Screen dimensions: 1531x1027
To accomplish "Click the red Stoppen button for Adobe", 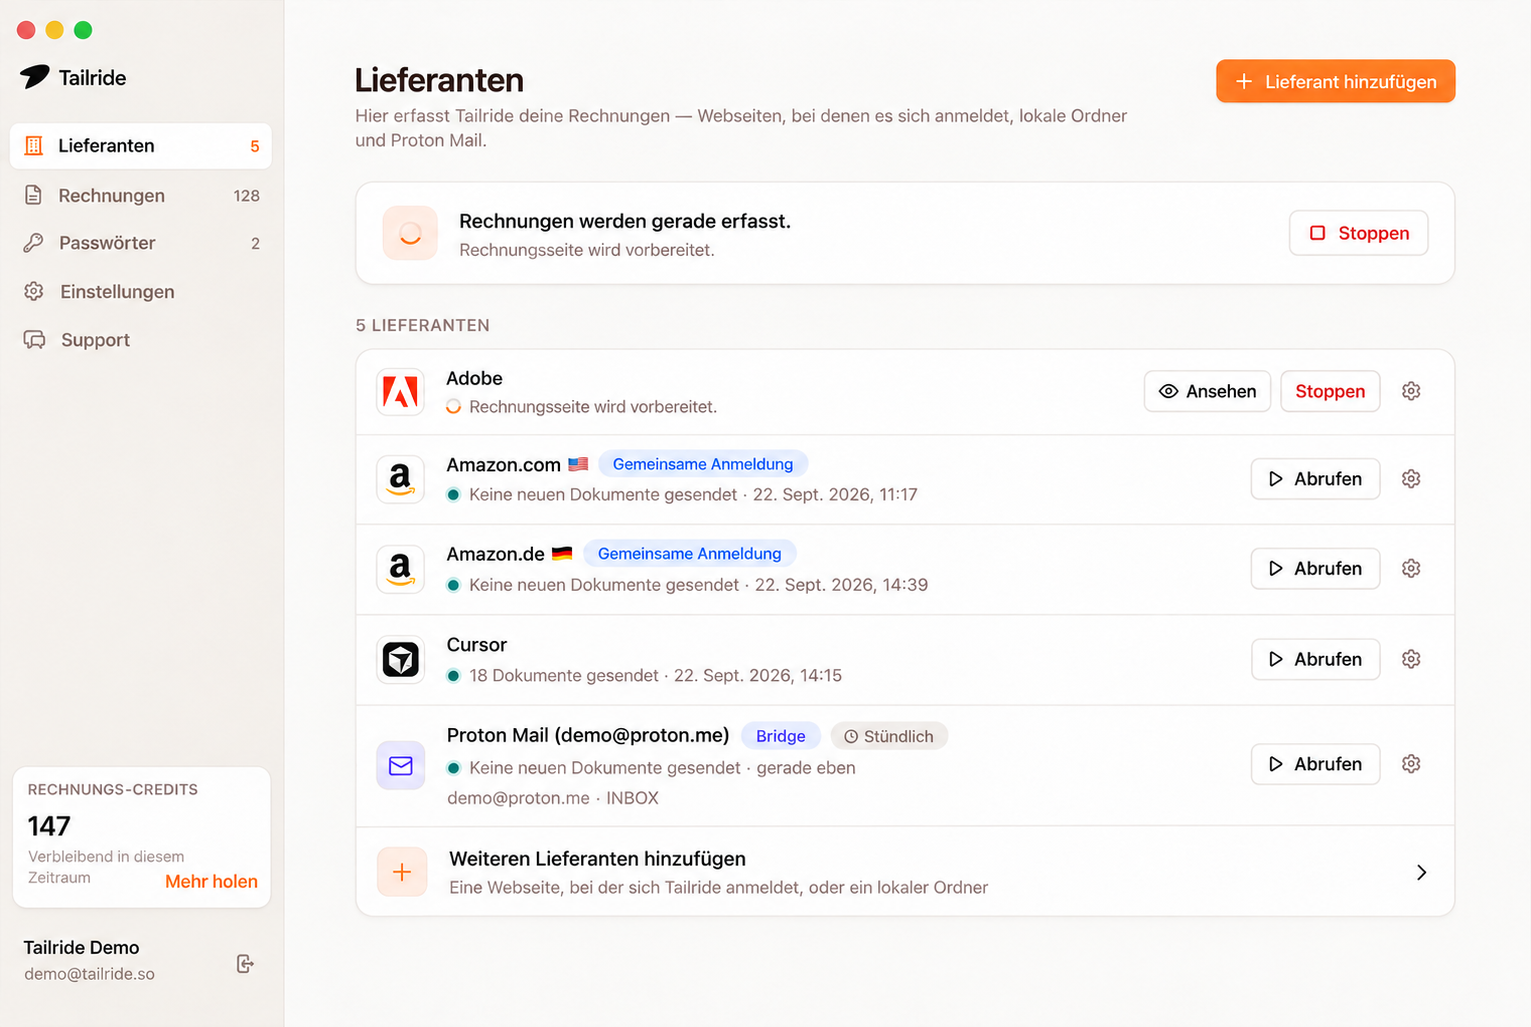I will tap(1330, 391).
